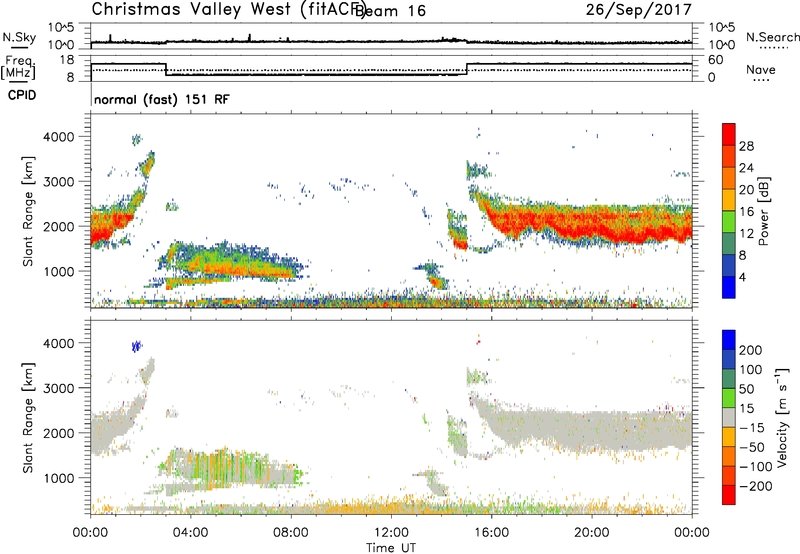The width and height of the screenshot is (800, 554).
Task: Click the blue velocity patch near 4000 km
Action: [x=136, y=346]
